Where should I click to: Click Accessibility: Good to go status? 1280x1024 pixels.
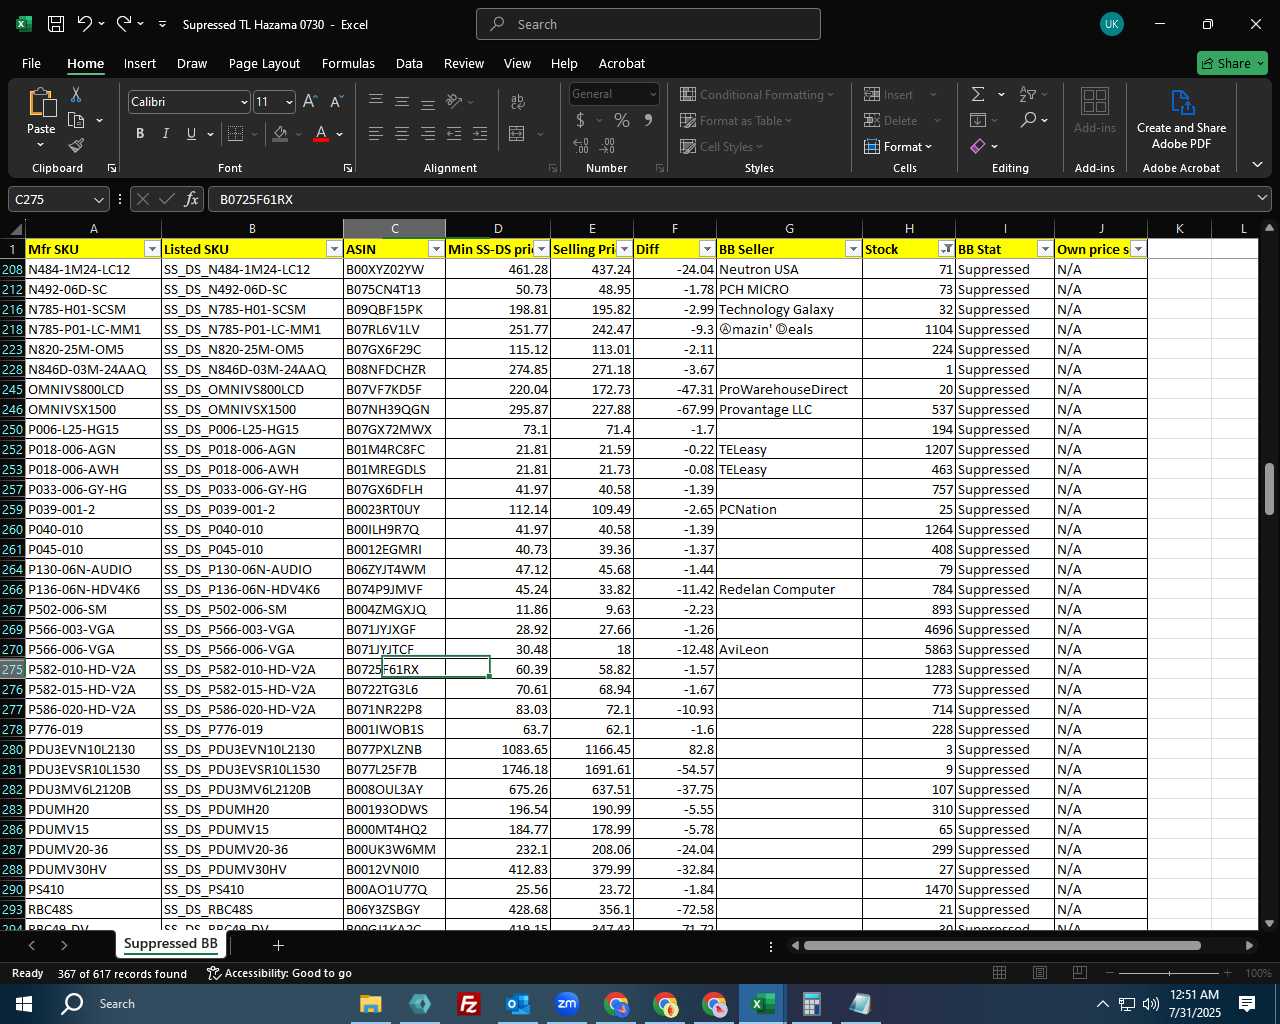pos(279,973)
